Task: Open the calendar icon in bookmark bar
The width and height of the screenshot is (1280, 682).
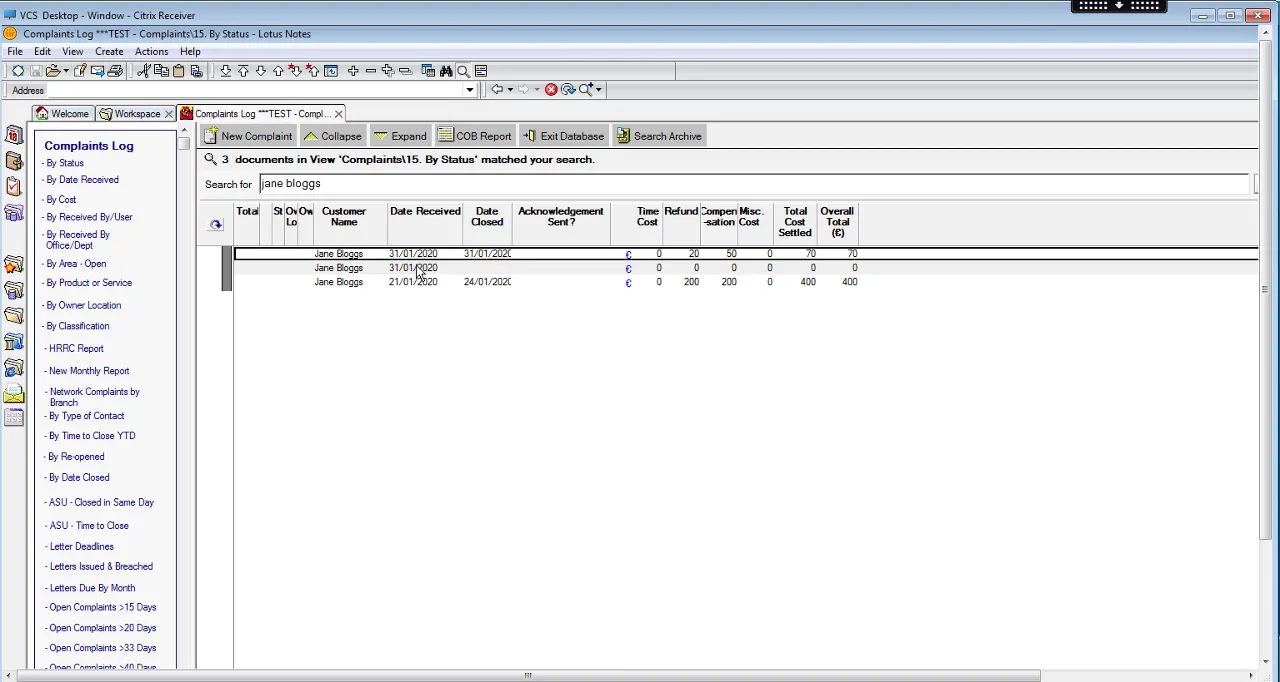Action: coord(14,135)
